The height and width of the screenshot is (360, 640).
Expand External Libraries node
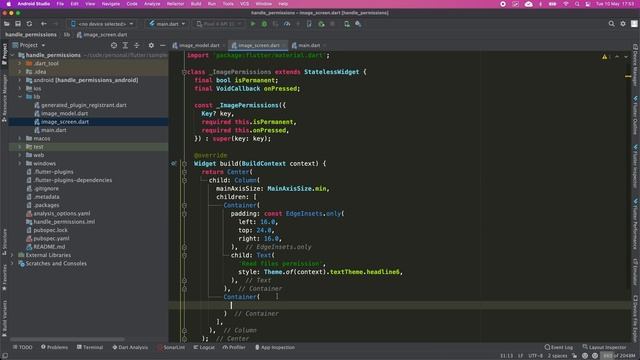click(12, 255)
